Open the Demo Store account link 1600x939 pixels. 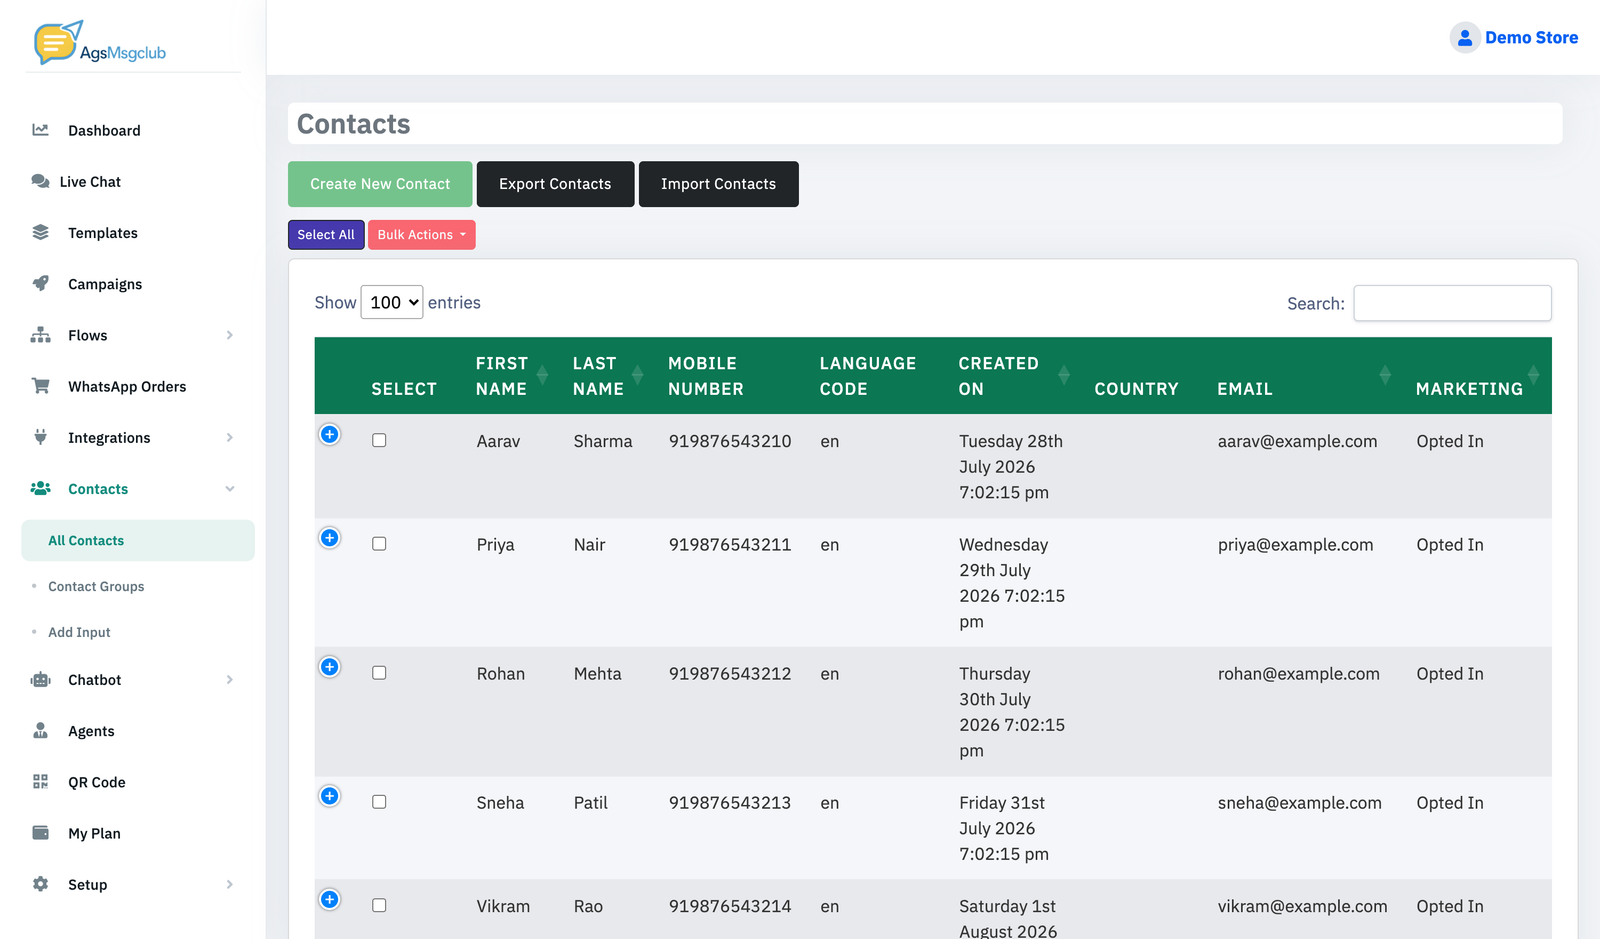pyautogui.click(x=1531, y=38)
